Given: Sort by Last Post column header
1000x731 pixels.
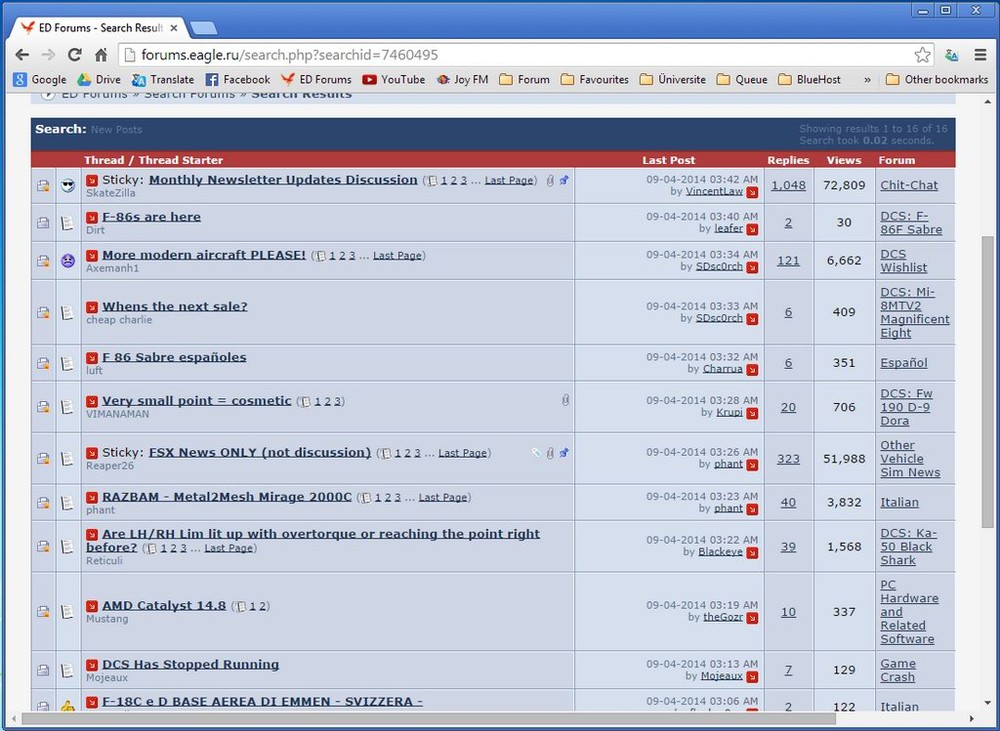Looking at the screenshot, I should pos(668,160).
